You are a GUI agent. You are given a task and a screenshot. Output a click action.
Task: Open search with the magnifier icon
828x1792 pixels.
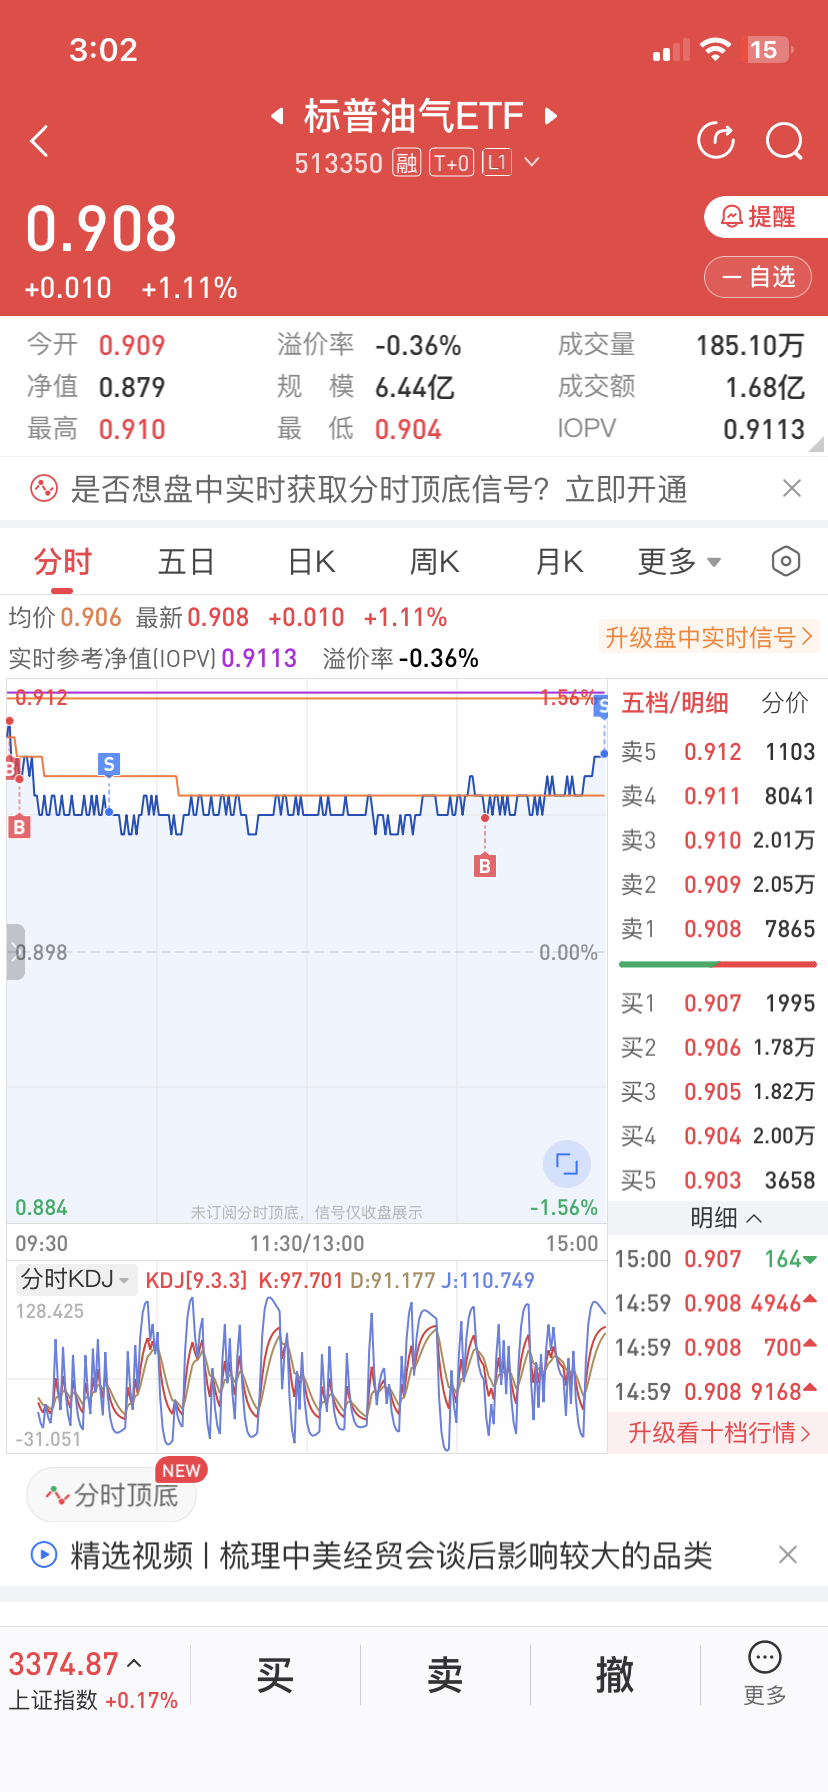pyautogui.click(x=785, y=141)
